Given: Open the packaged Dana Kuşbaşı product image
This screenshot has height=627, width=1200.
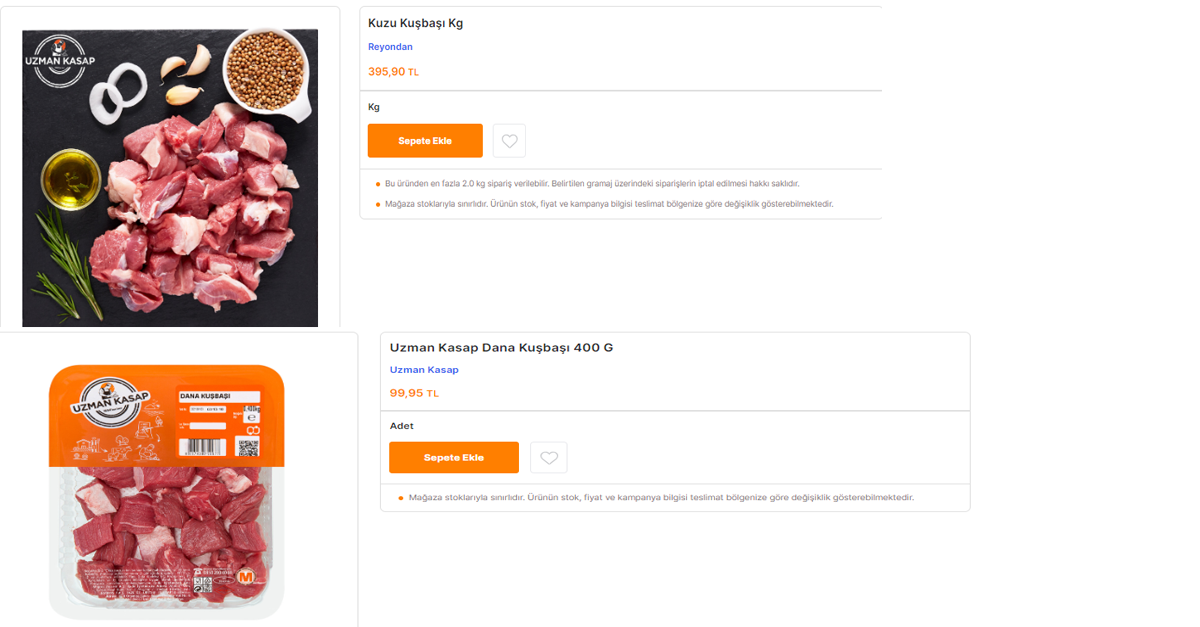Looking at the screenshot, I should [x=167, y=490].
